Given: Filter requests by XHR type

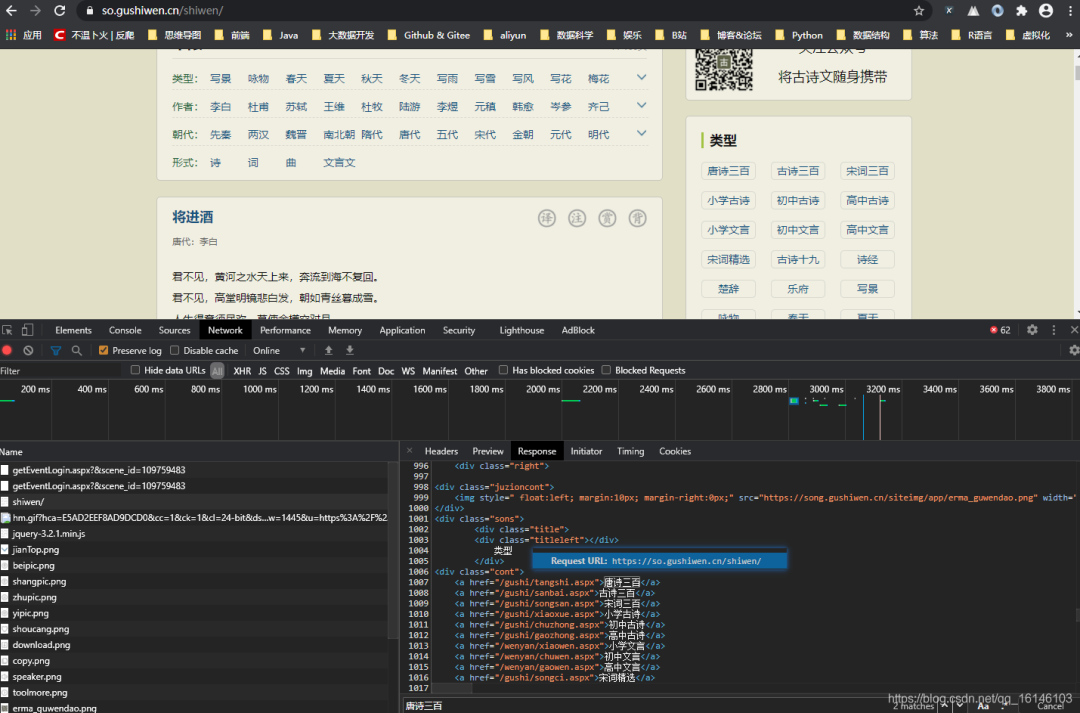Looking at the screenshot, I should pyautogui.click(x=242, y=371).
